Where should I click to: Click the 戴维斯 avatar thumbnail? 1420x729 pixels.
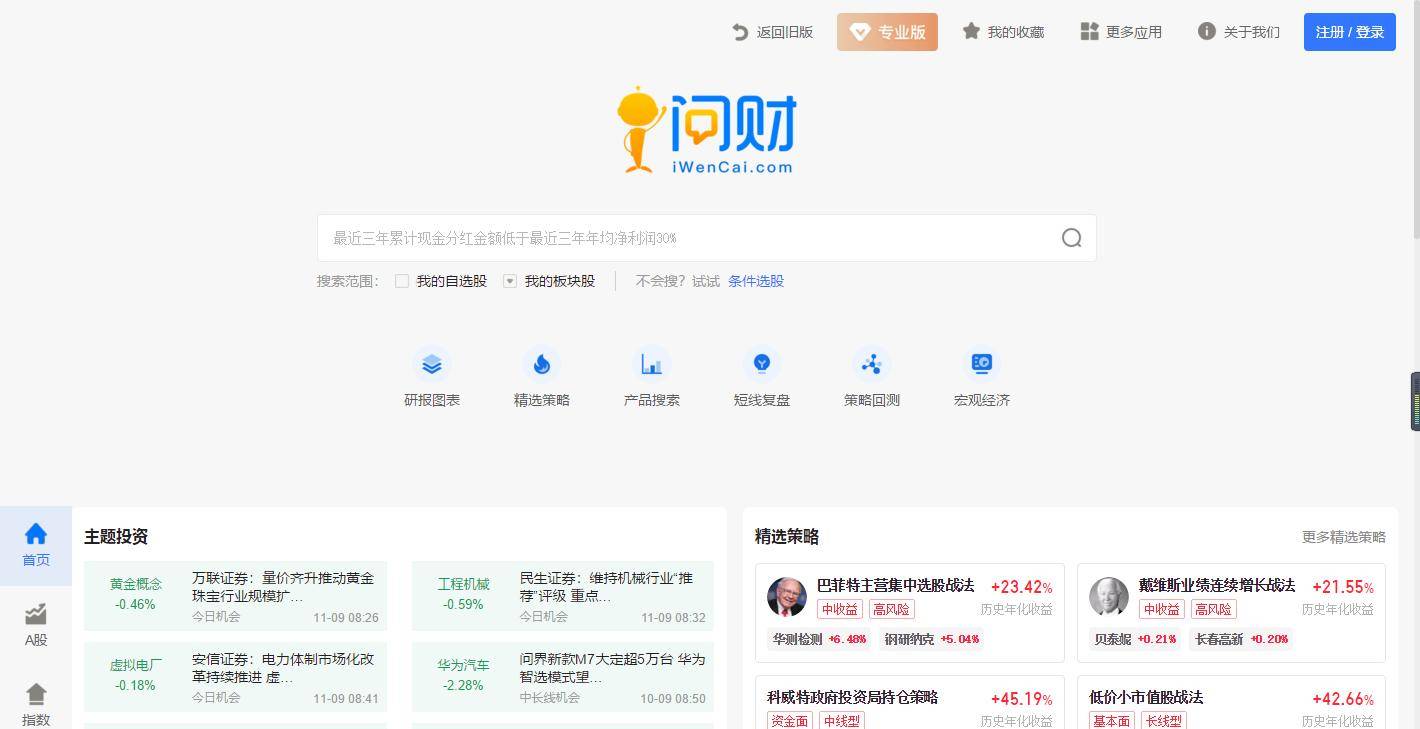tap(1109, 597)
